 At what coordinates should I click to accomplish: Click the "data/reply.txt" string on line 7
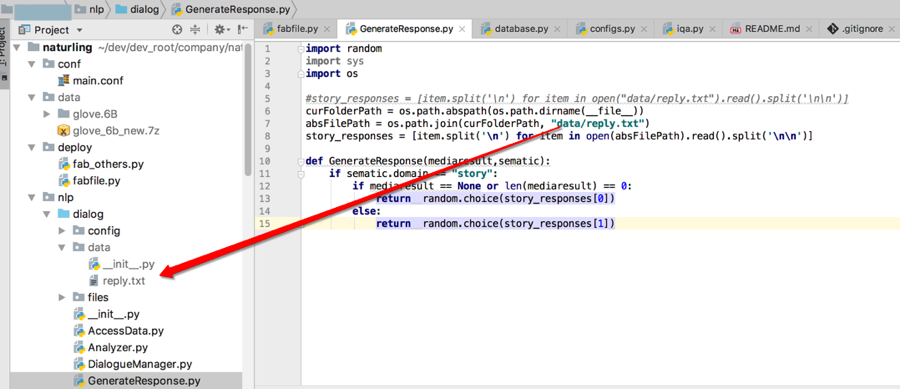(599, 123)
